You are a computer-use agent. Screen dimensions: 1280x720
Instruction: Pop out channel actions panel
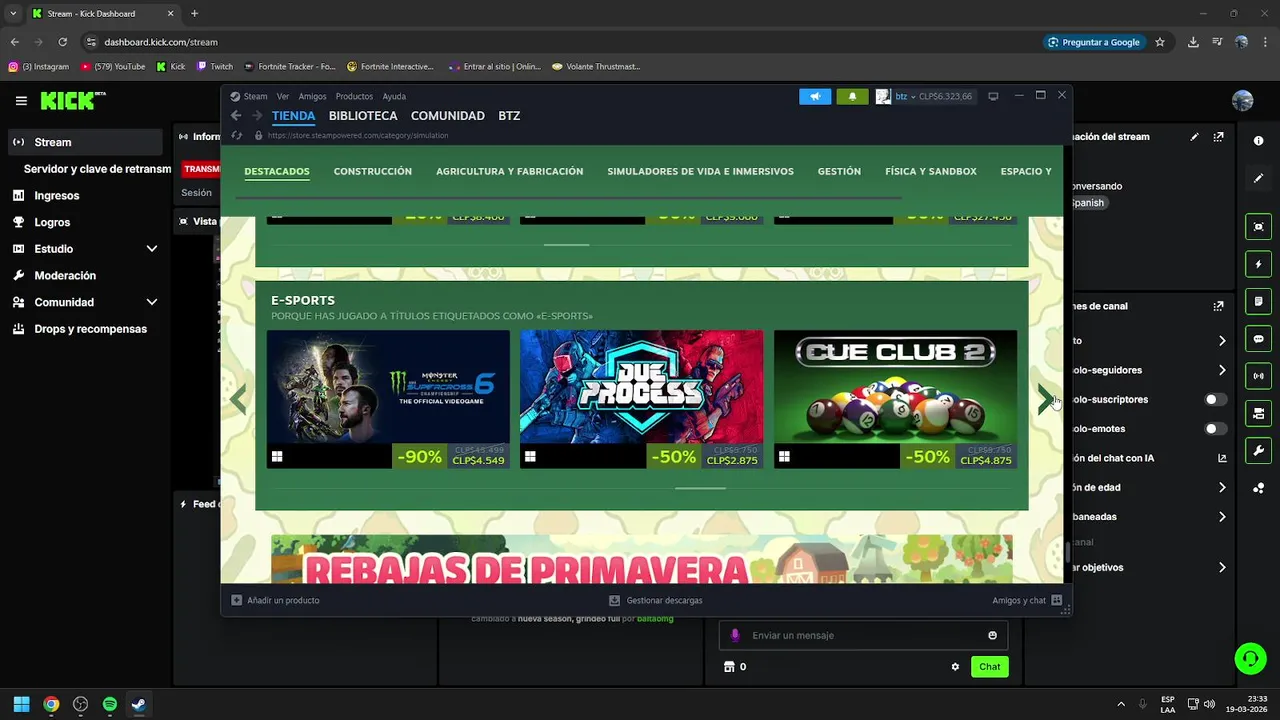pyautogui.click(x=1218, y=306)
